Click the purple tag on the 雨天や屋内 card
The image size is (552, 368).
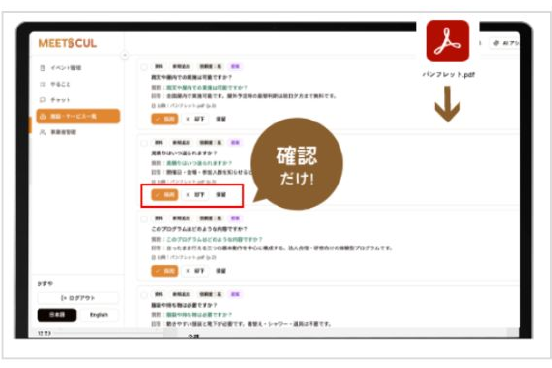click(235, 66)
